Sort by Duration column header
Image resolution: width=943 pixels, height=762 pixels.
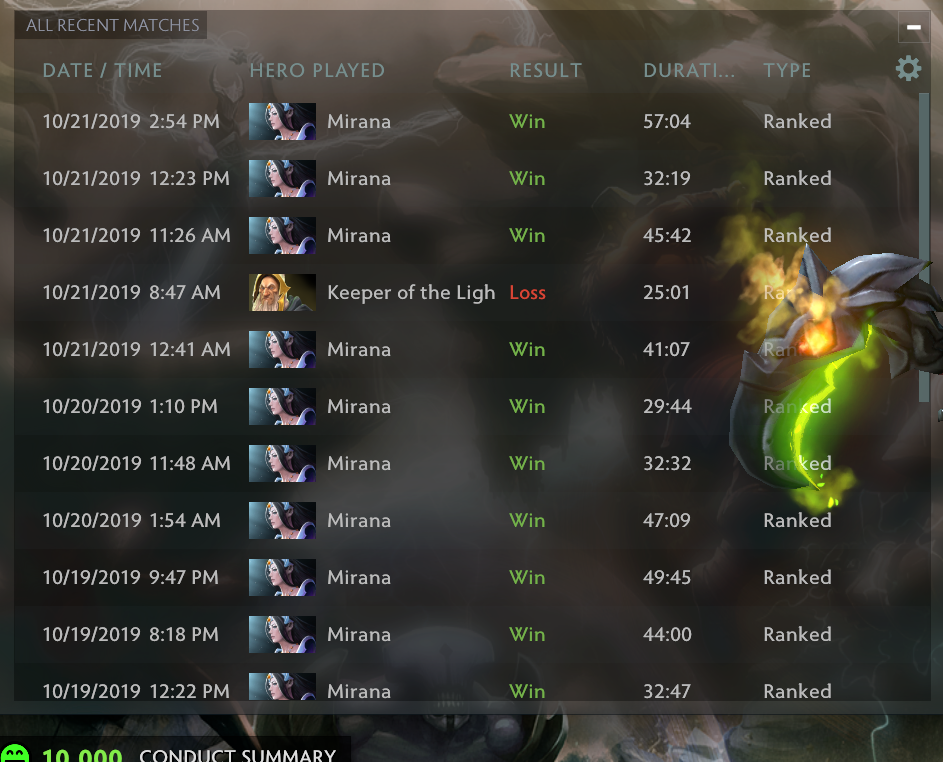[x=689, y=70]
